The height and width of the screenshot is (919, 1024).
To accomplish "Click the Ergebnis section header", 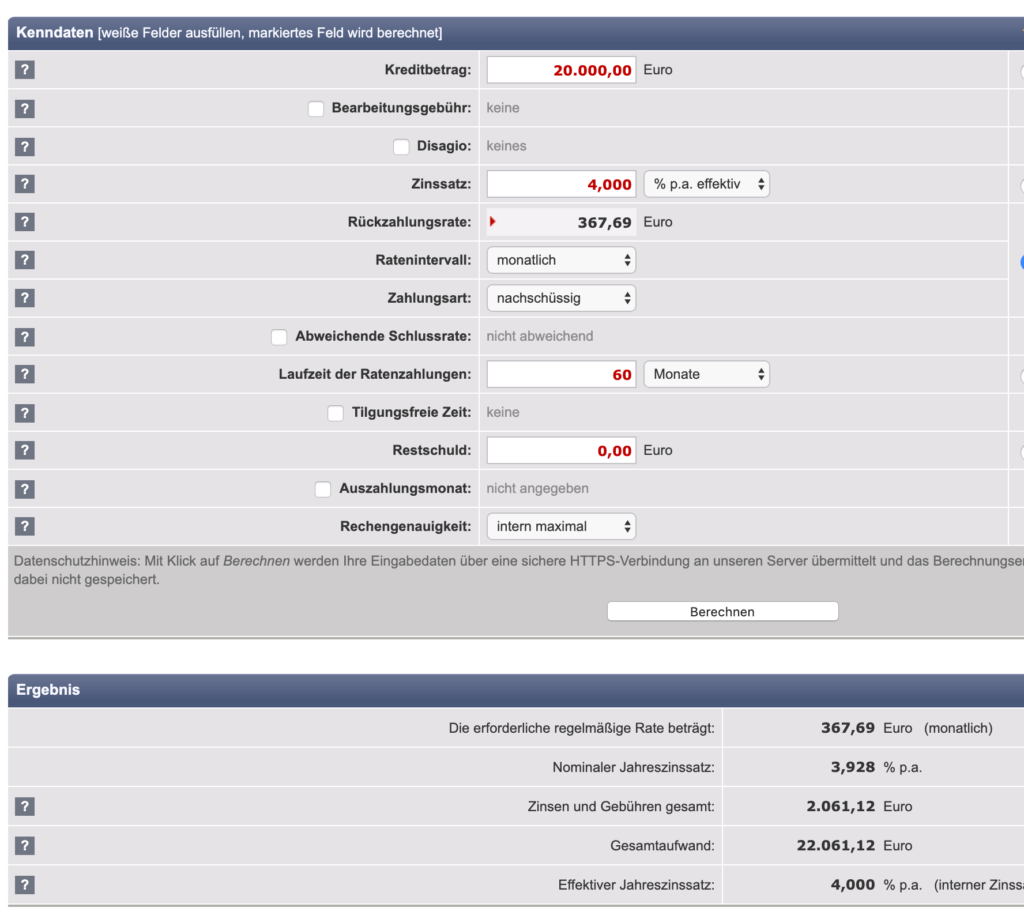I will pos(516,690).
